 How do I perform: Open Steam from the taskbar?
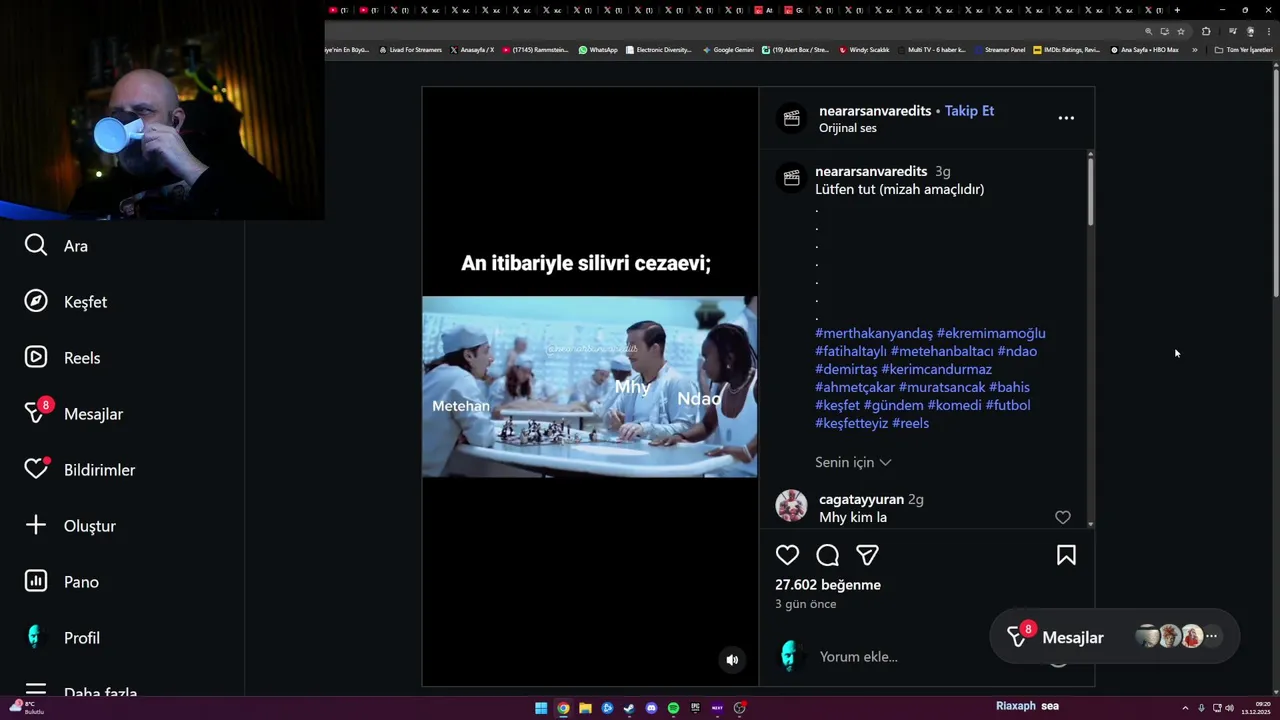pyautogui.click(x=629, y=708)
